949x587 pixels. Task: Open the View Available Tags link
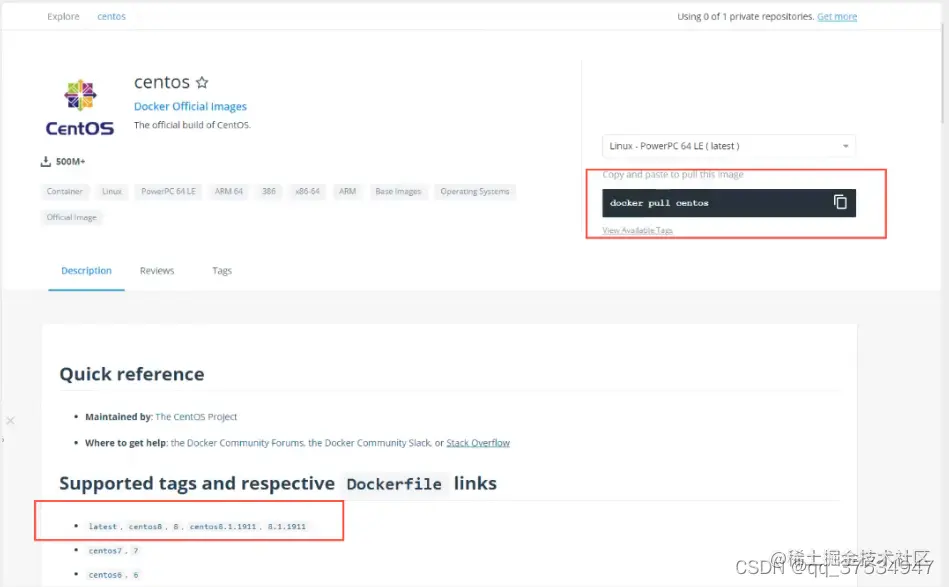pyautogui.click(x=637, y=230)
